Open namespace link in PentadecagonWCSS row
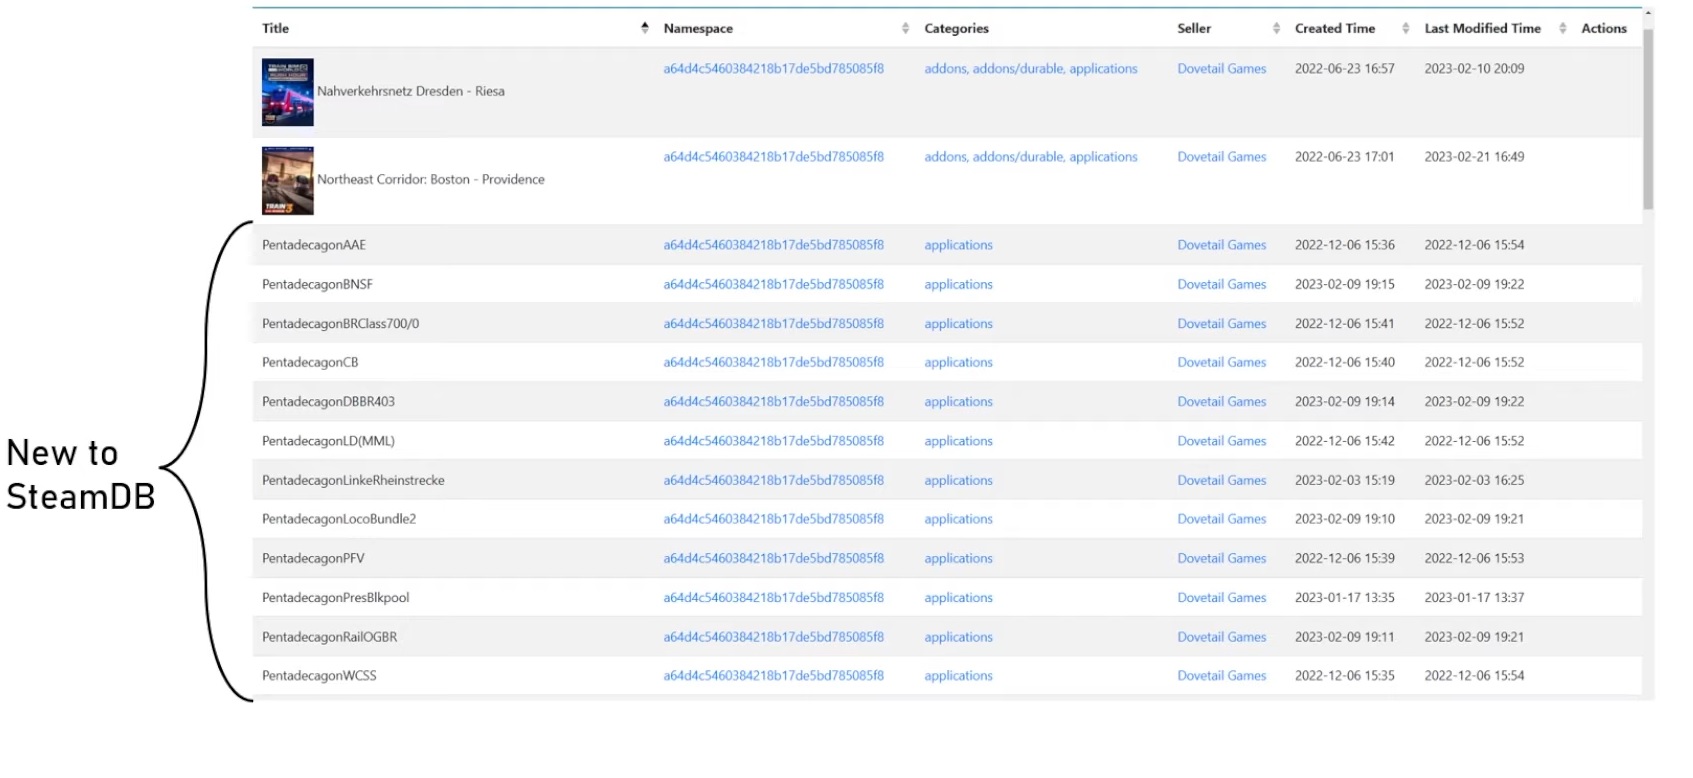Viewport: 1693px width, 778px height. (x=773, y=675)
